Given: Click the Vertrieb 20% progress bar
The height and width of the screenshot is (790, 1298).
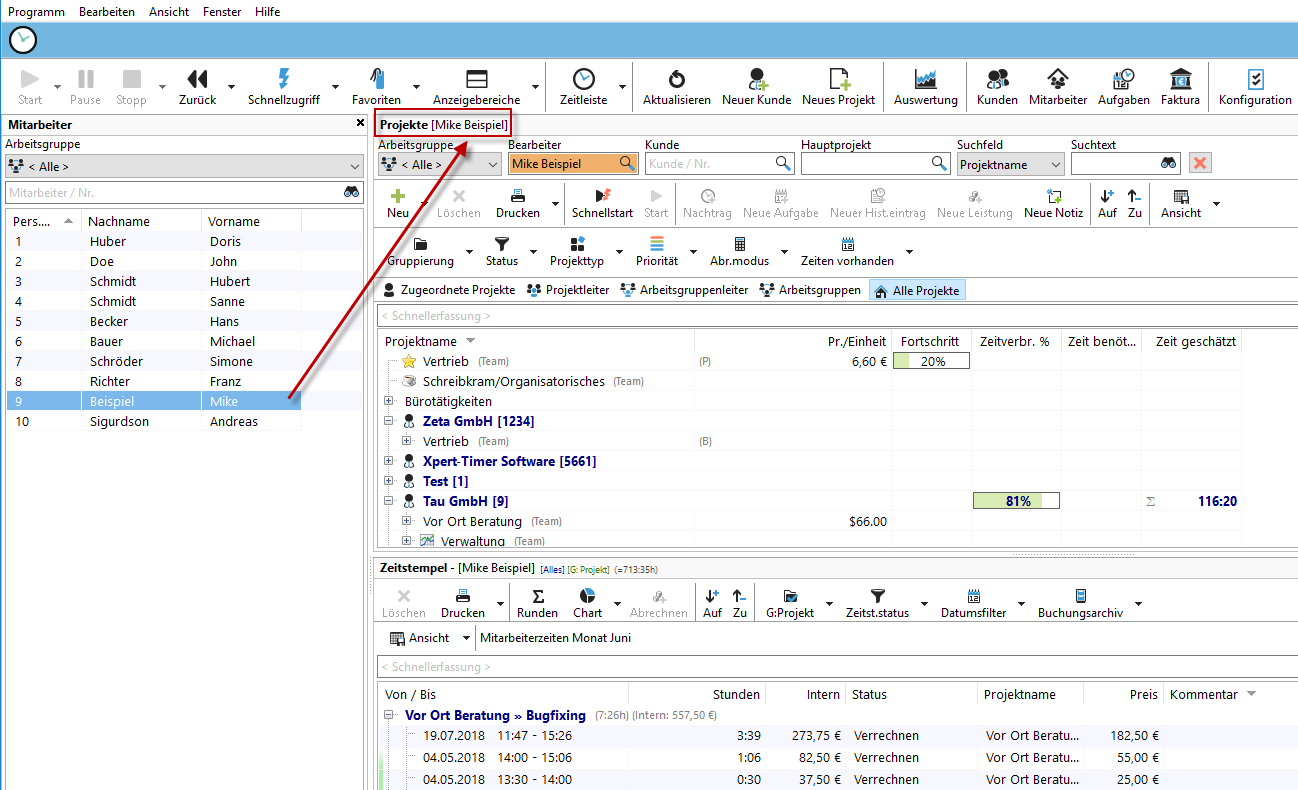Looking at the screenshot, I should coord(931,361).
